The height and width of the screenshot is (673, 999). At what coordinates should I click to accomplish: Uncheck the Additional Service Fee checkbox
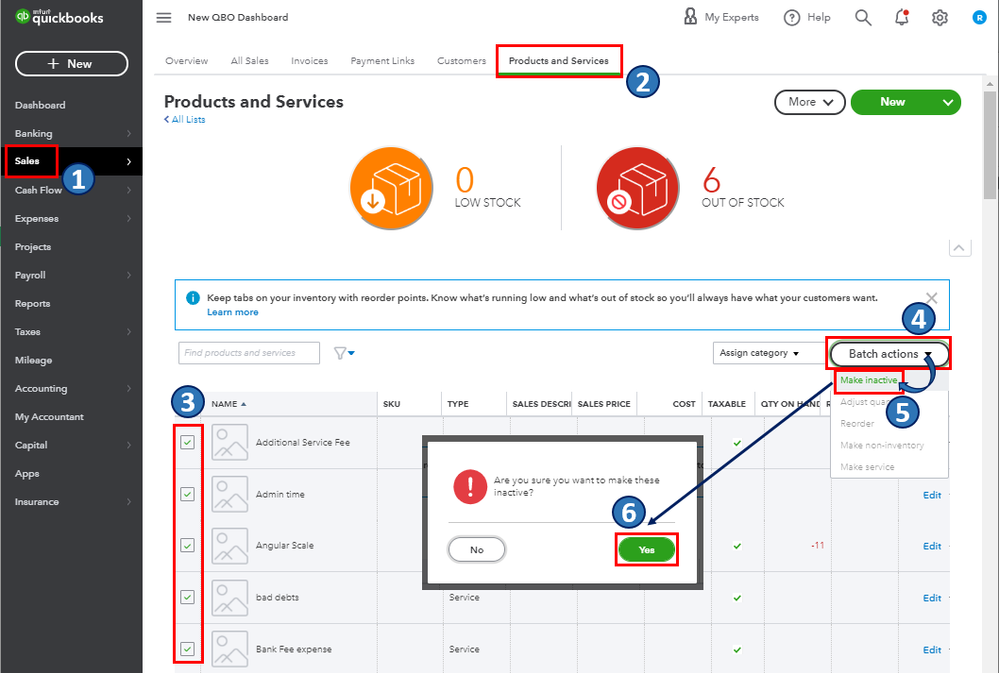(x=187, y=442)
